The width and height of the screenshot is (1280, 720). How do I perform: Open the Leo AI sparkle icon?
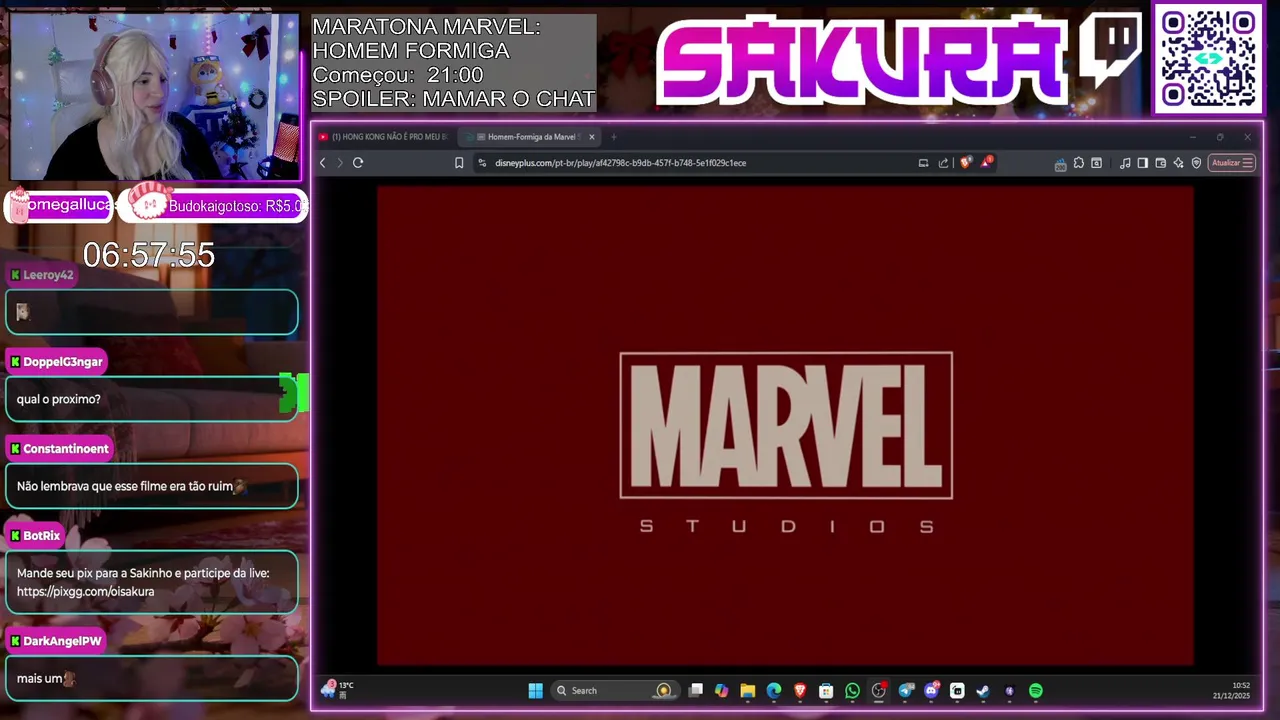tap(1178, 163)
